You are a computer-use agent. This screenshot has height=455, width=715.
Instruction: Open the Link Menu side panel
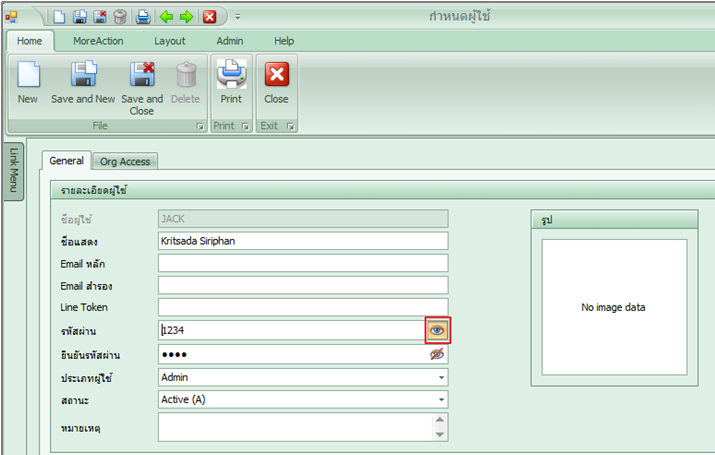tap(14, 169)
